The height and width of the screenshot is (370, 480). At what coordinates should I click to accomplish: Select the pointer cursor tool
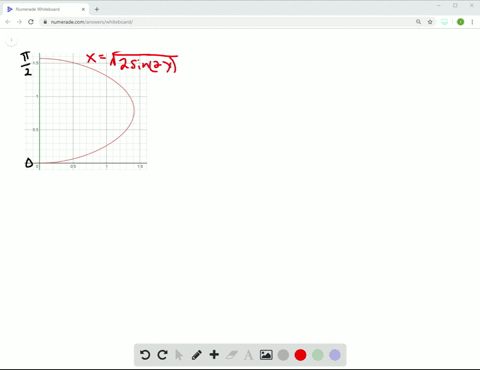coord(179,355)
